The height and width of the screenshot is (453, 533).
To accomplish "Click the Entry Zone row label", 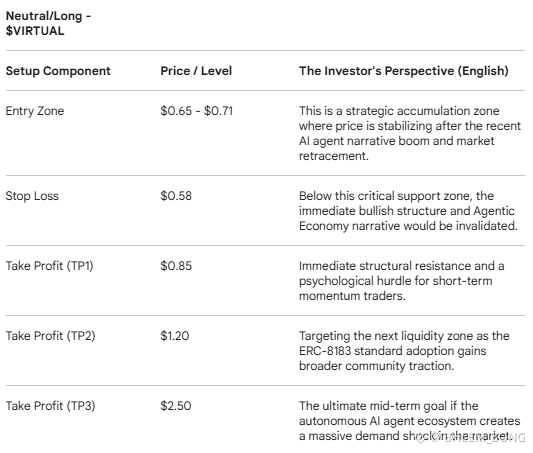I will (35, 111).
